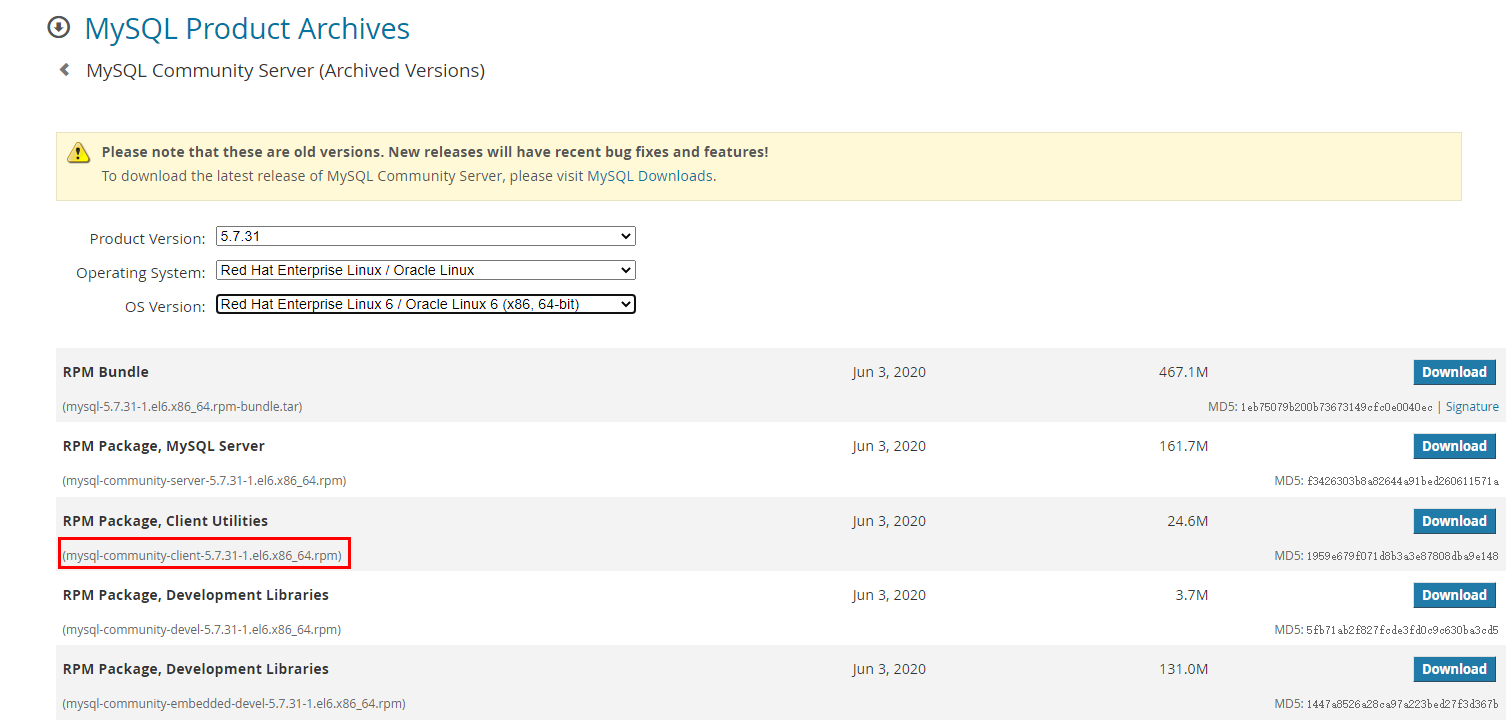
Task: Click the 467.1M size value
Action: pyautogui.click(x=1184, y=372)
